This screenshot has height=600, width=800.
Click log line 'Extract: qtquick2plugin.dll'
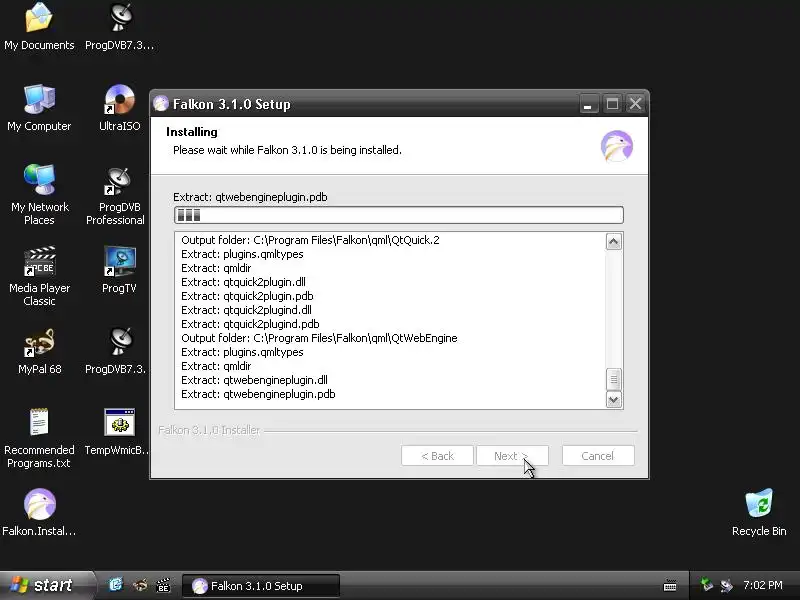243,282
